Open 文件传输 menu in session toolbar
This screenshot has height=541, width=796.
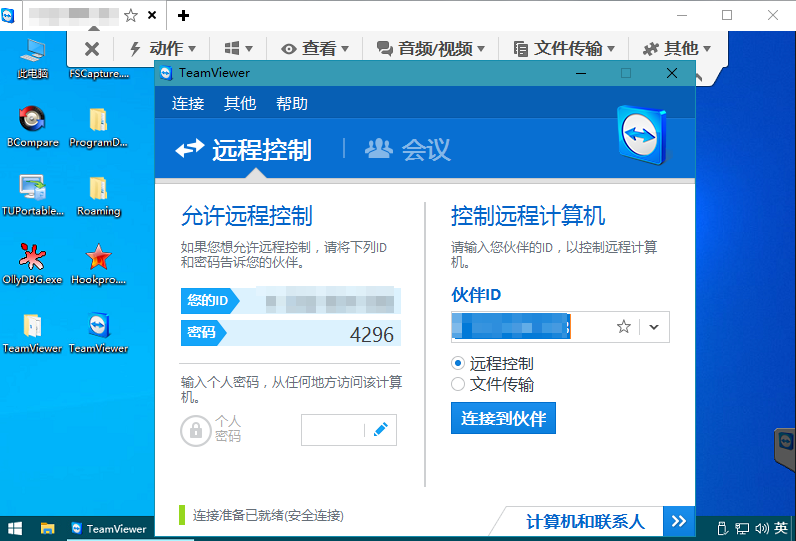point(564,49)
